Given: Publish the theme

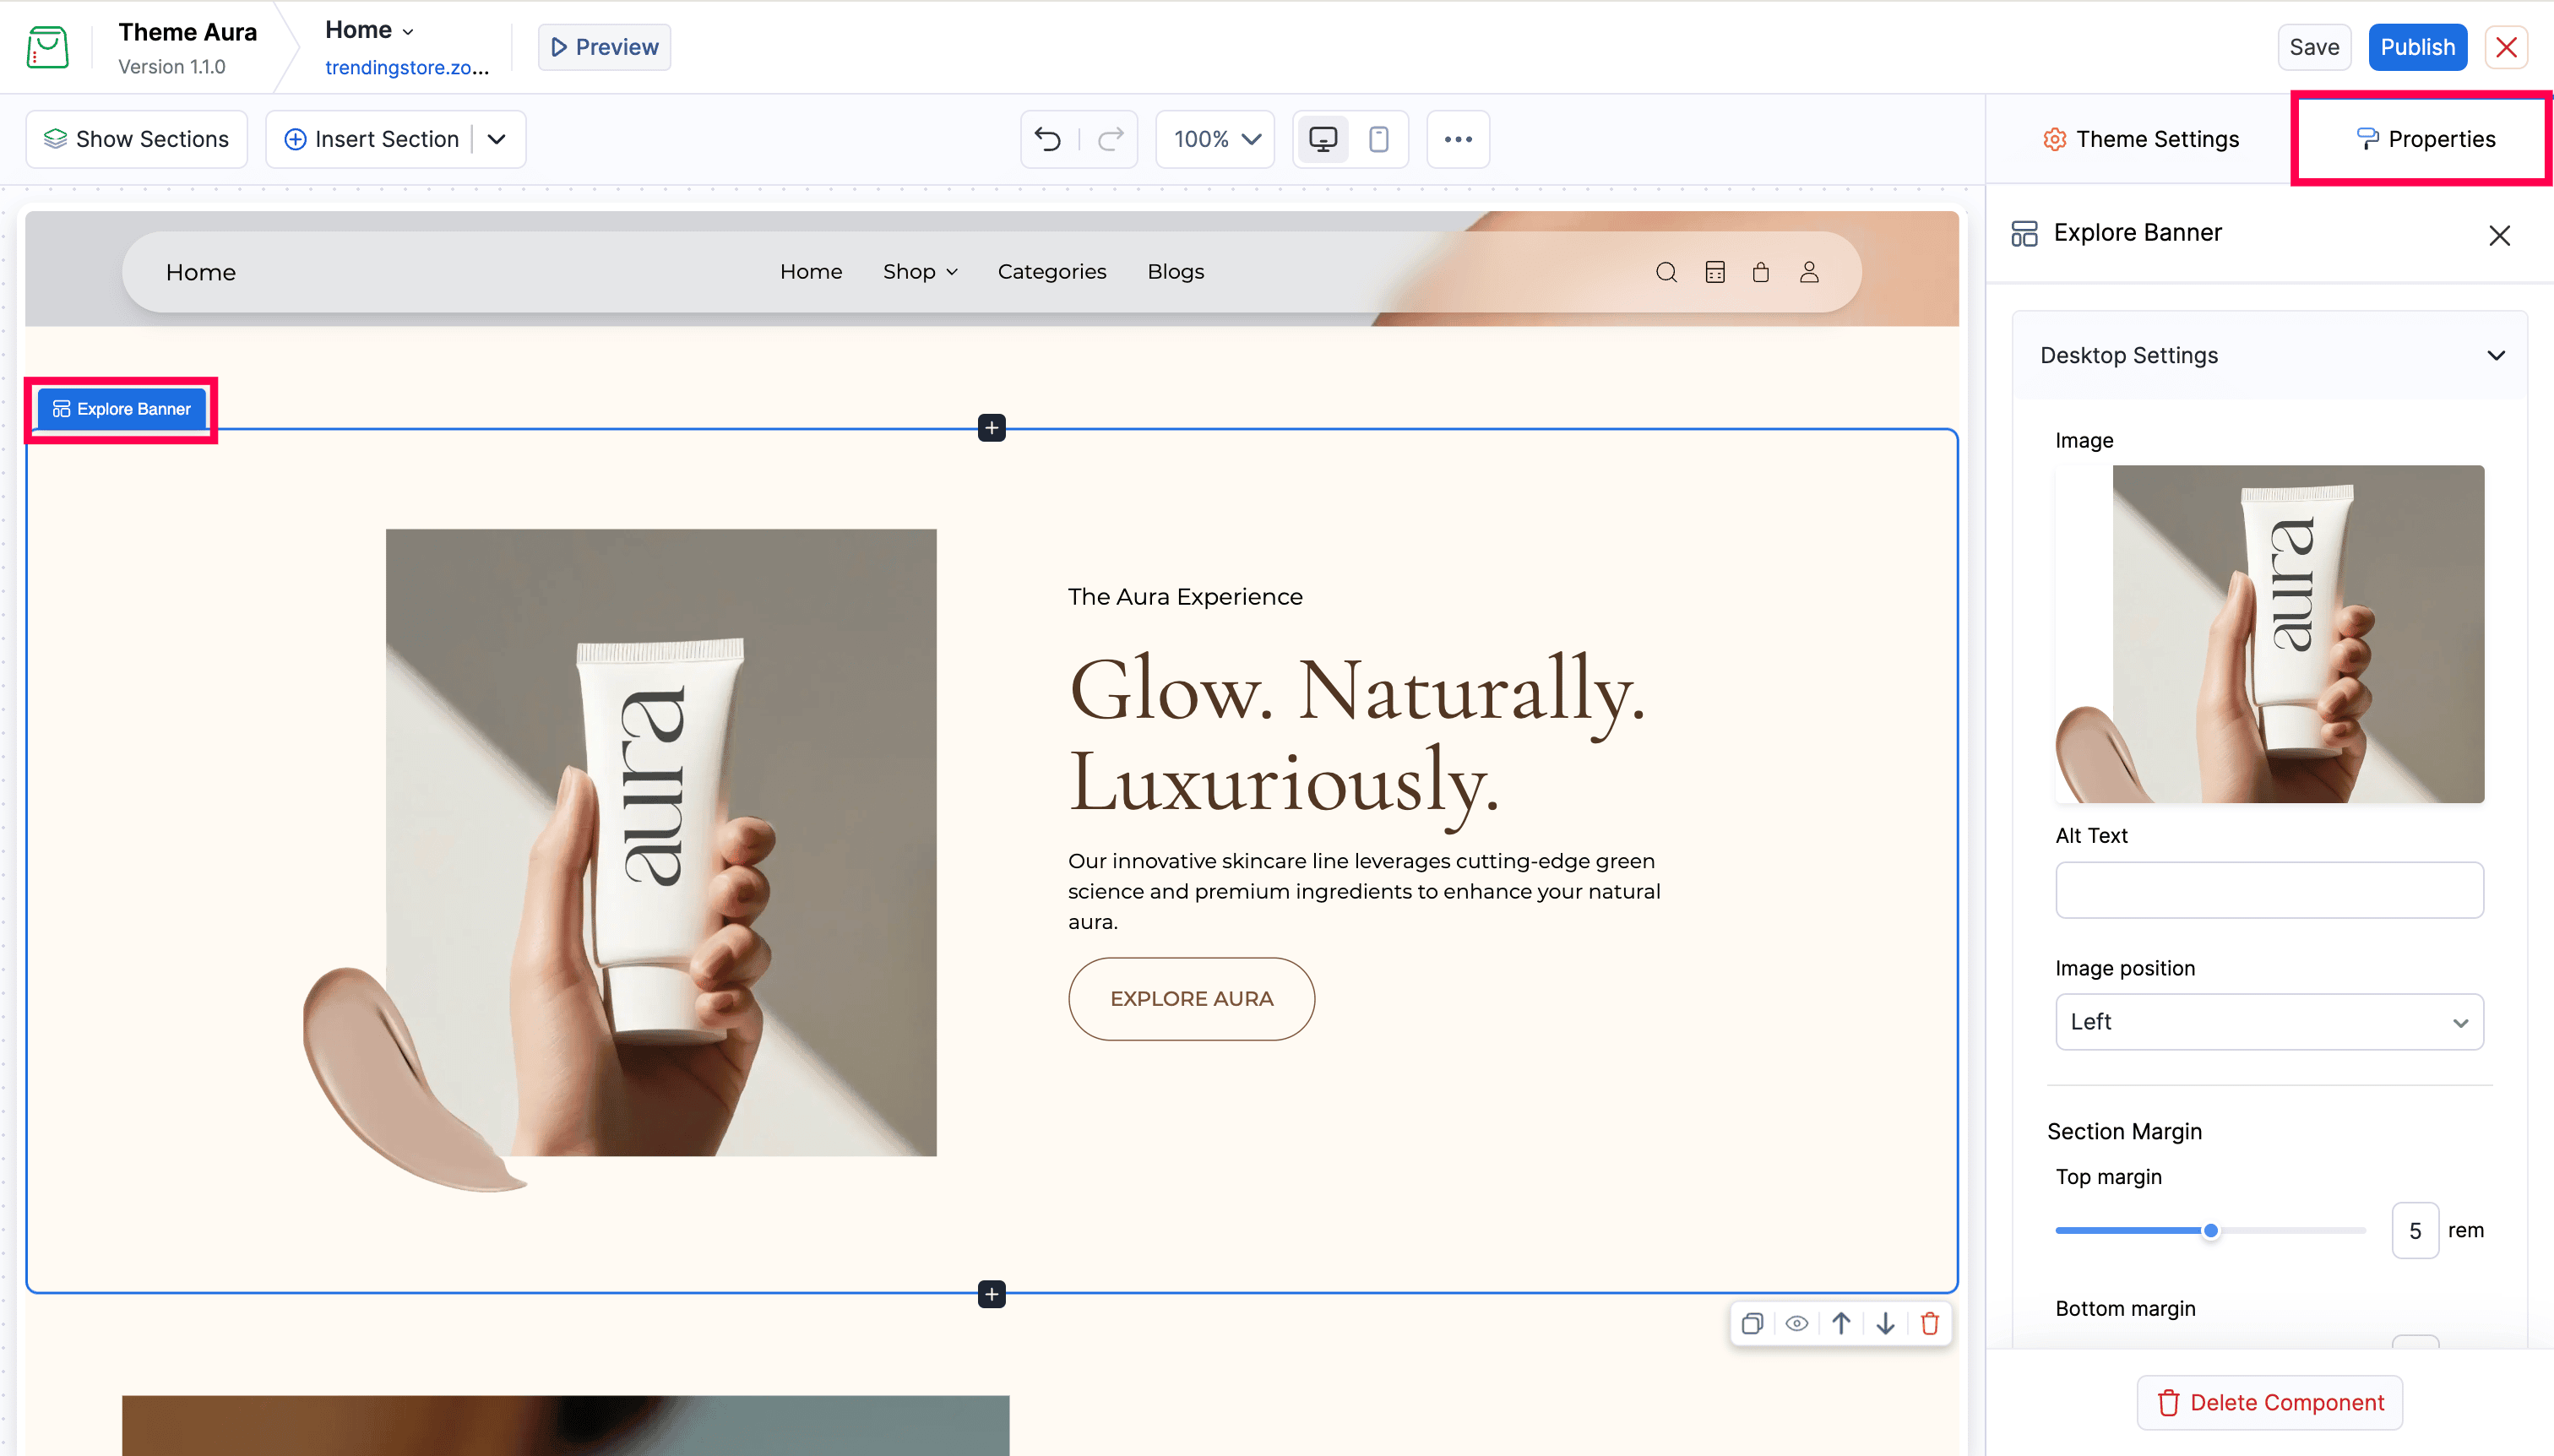Looking at the screenshot, I should (2417, 47).
